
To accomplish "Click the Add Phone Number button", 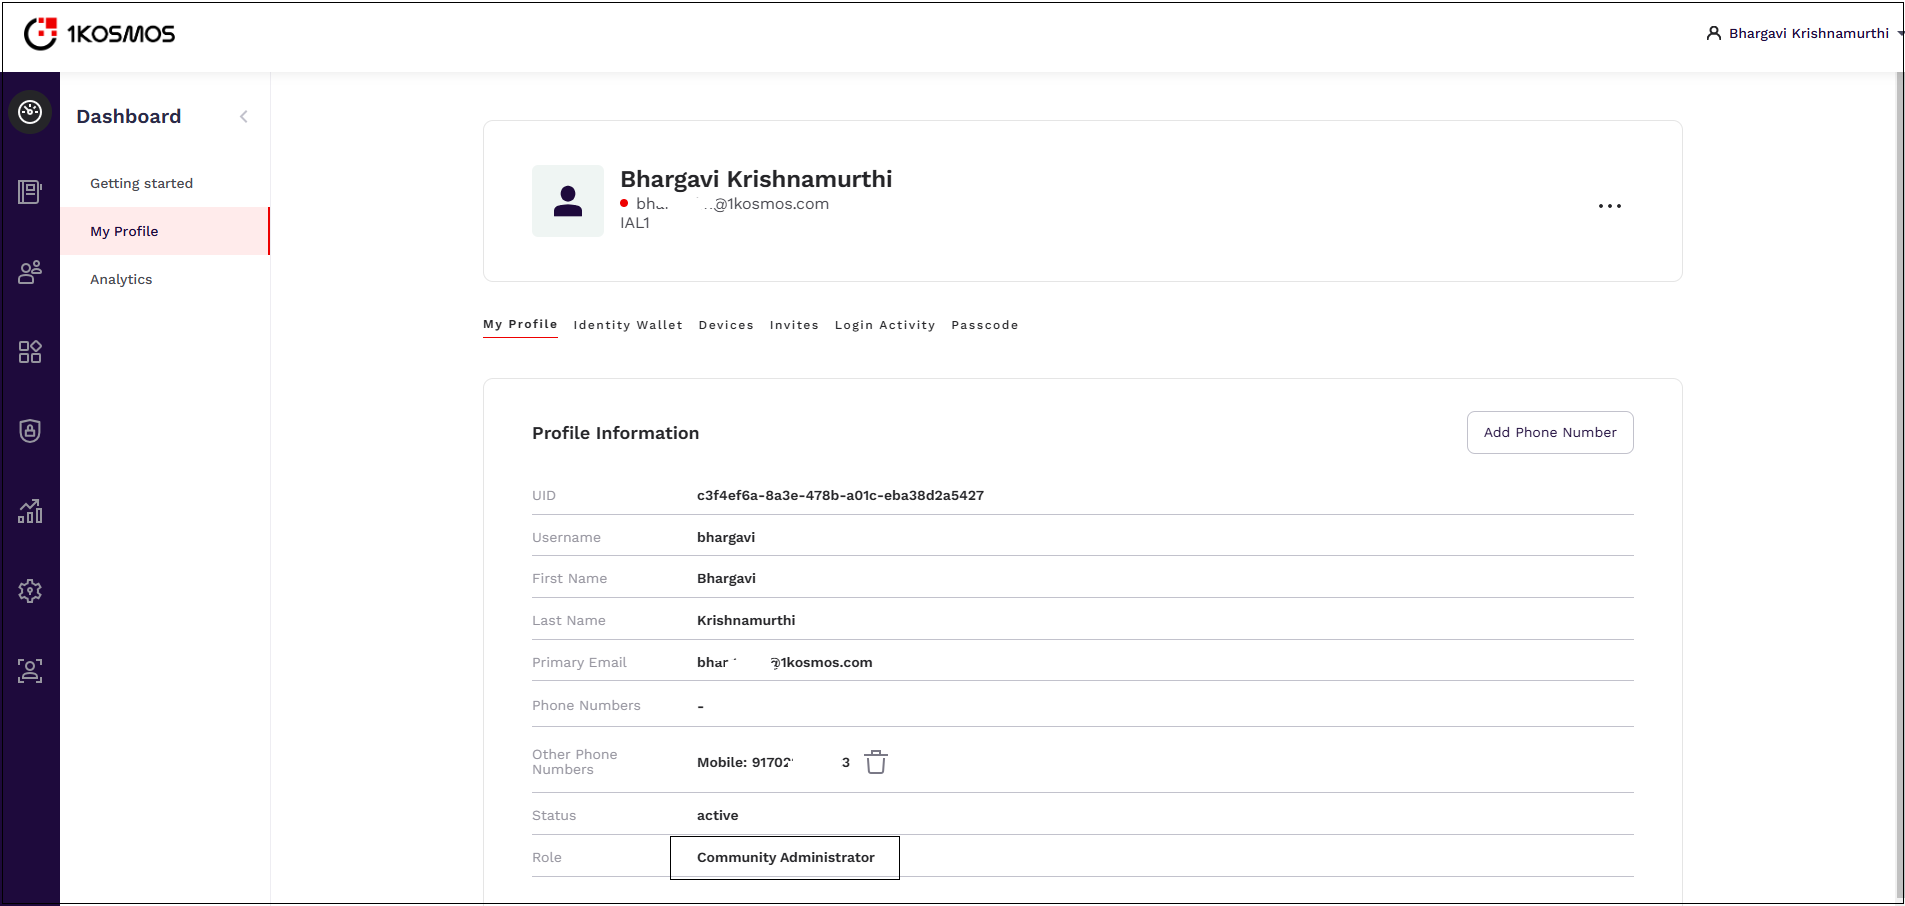I will pyautogui.click(x=1549, y=432).
